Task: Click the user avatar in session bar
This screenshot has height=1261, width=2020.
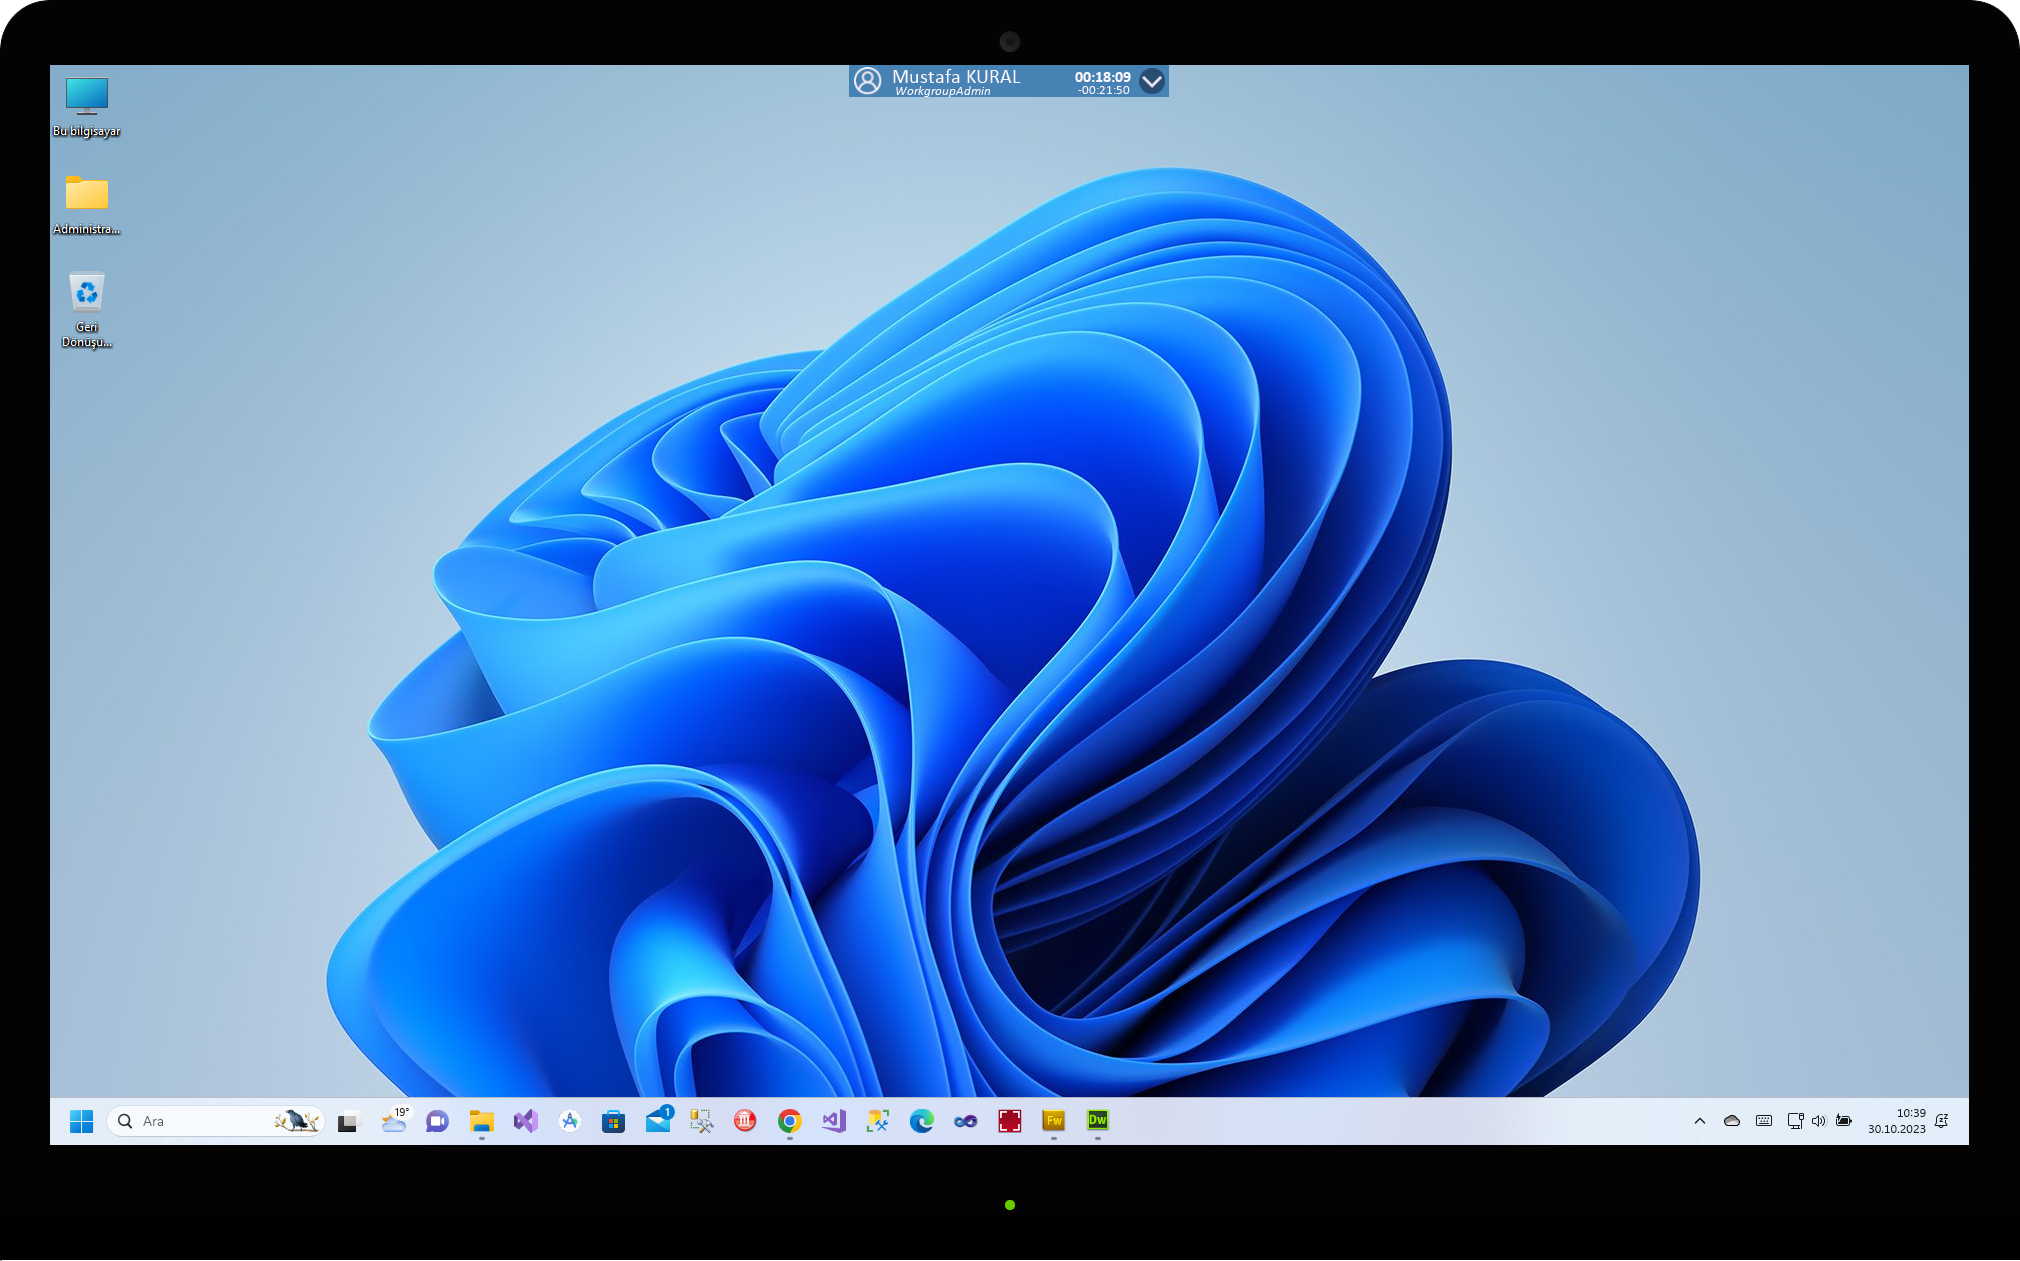Action: pos(868,81)
